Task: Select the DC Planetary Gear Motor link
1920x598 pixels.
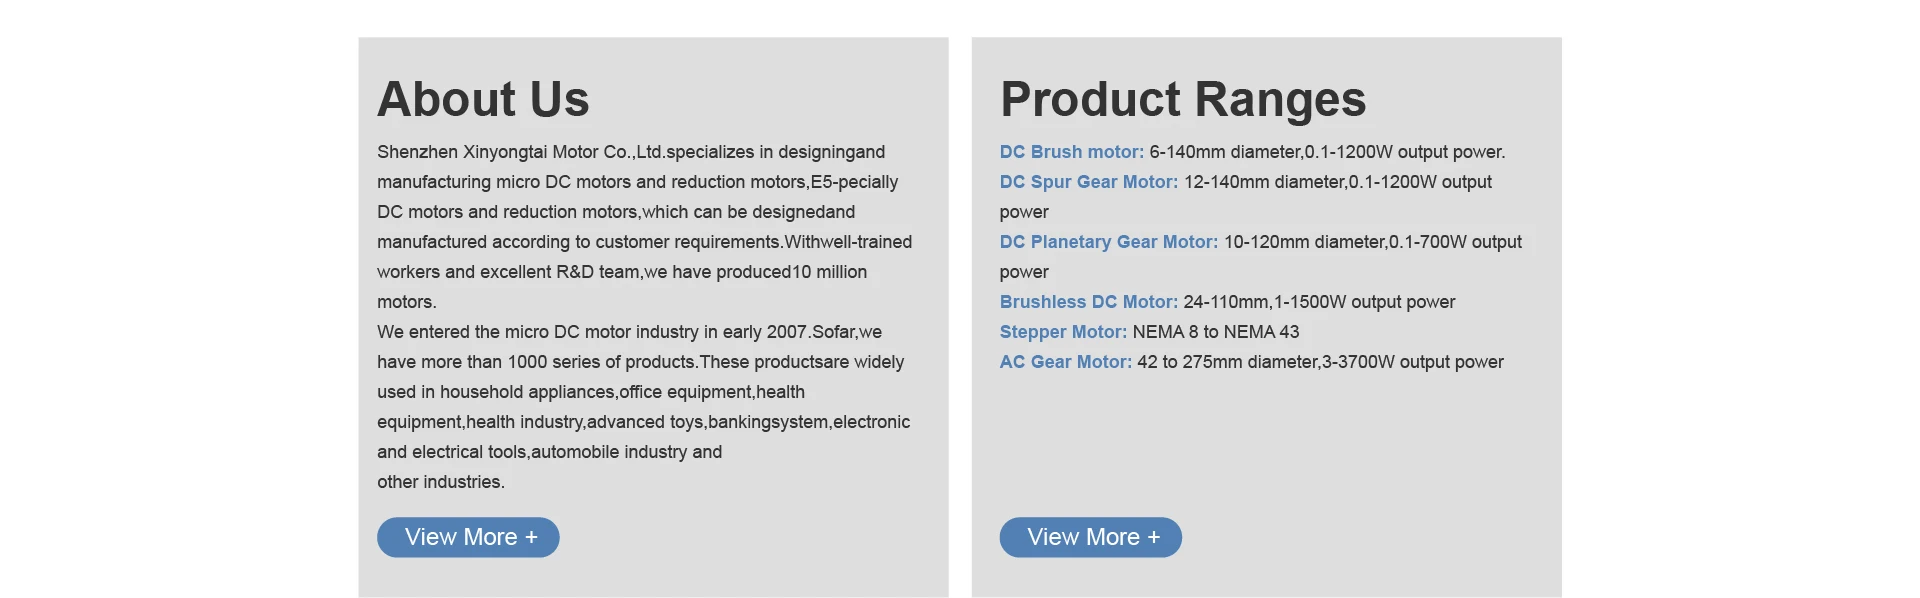Action: point(1108,242)
